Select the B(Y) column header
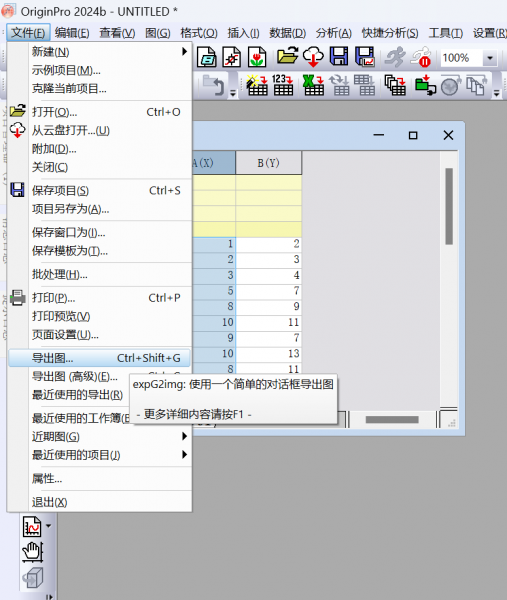507x600 pixels. [x=269, y=163]
